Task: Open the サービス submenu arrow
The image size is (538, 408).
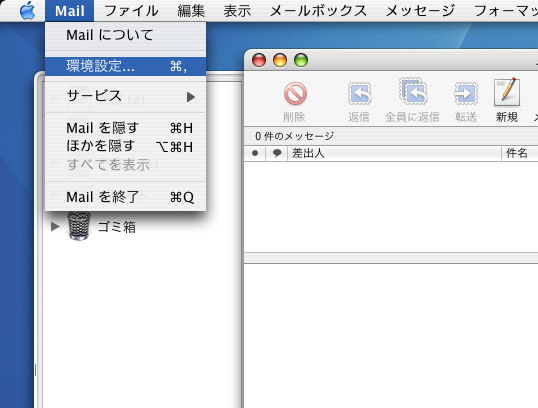Action: 191,97
